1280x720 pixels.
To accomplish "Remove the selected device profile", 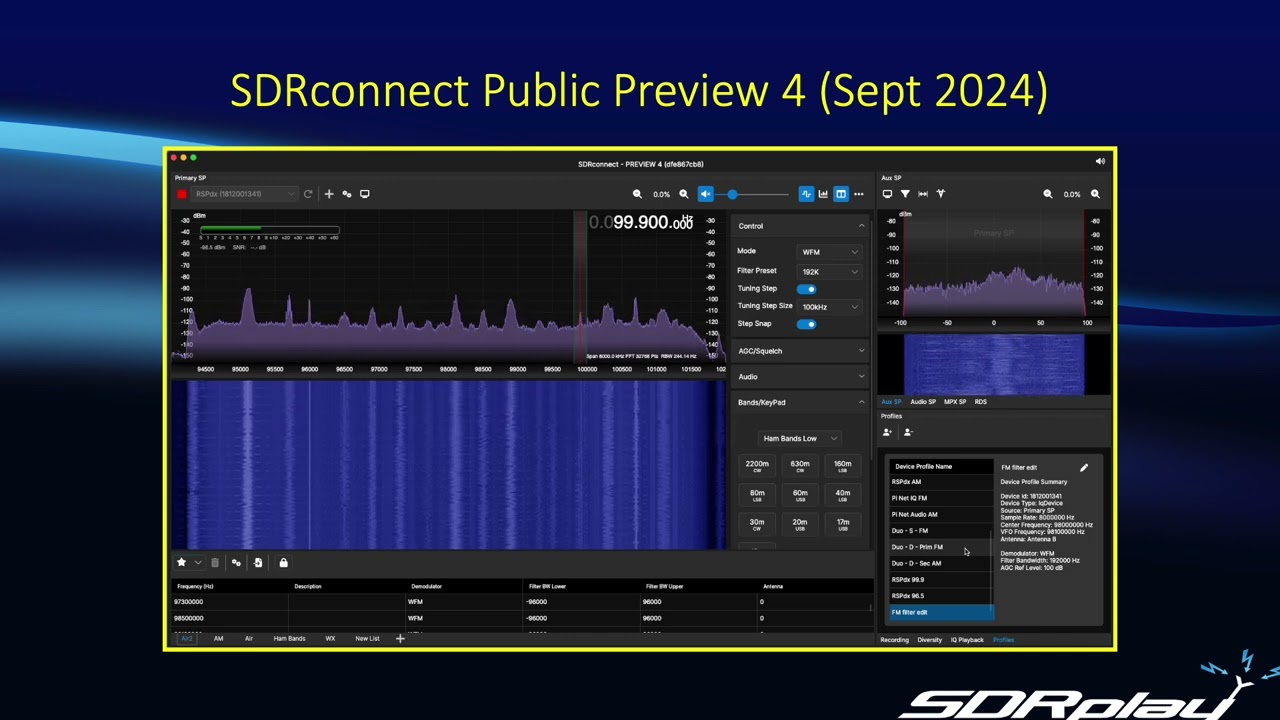I will [908, 432].
